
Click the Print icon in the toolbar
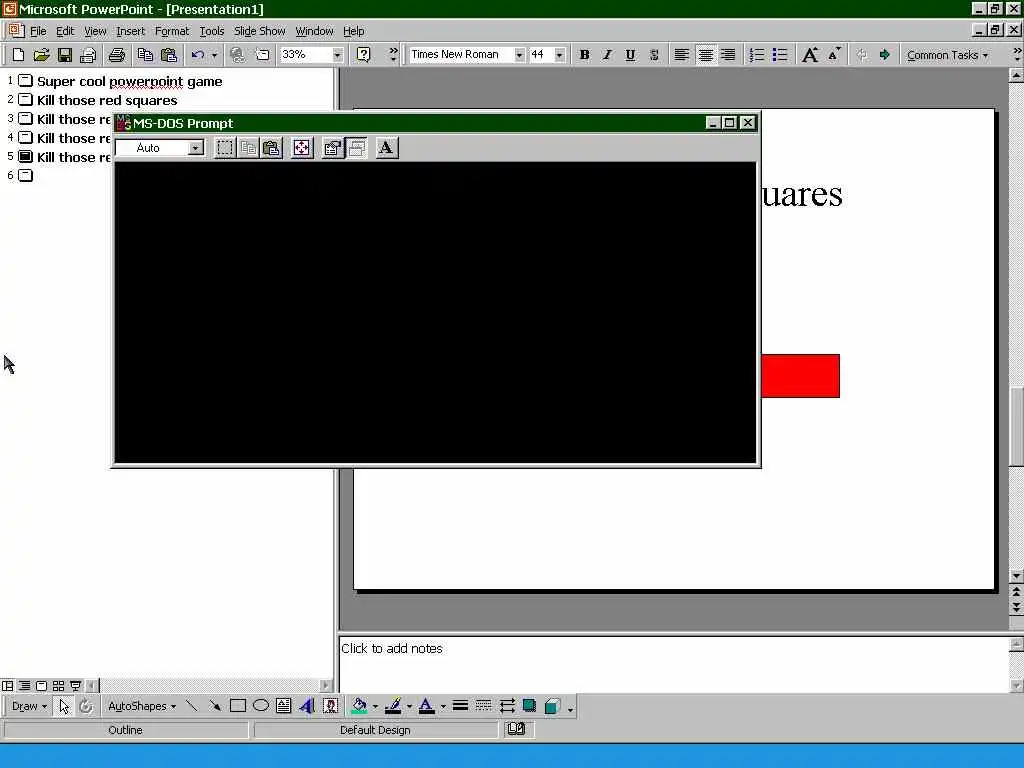[x=117, y=55]
